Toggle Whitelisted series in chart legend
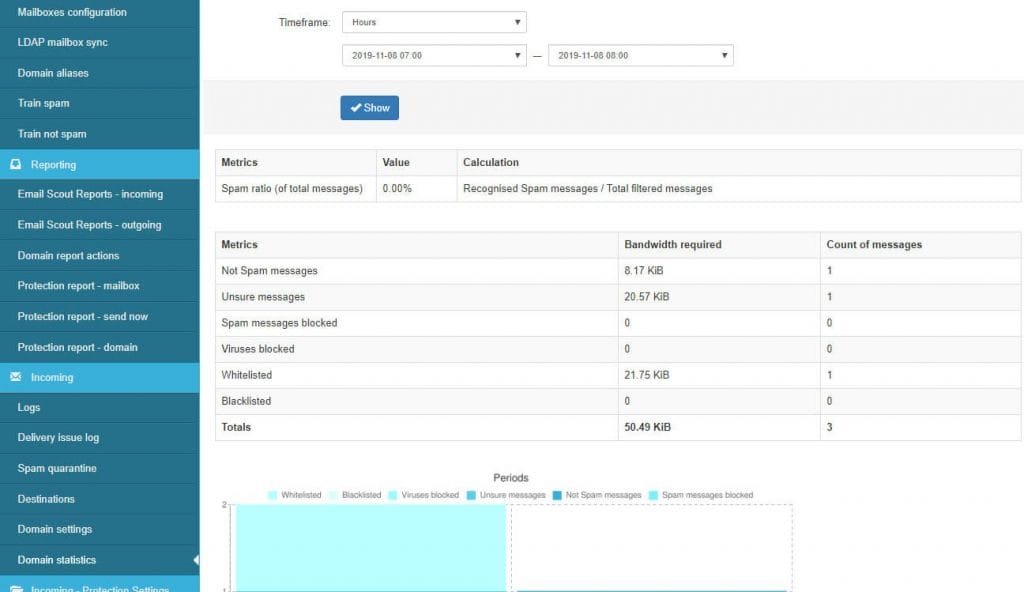1024x592 pixels. 293,495
